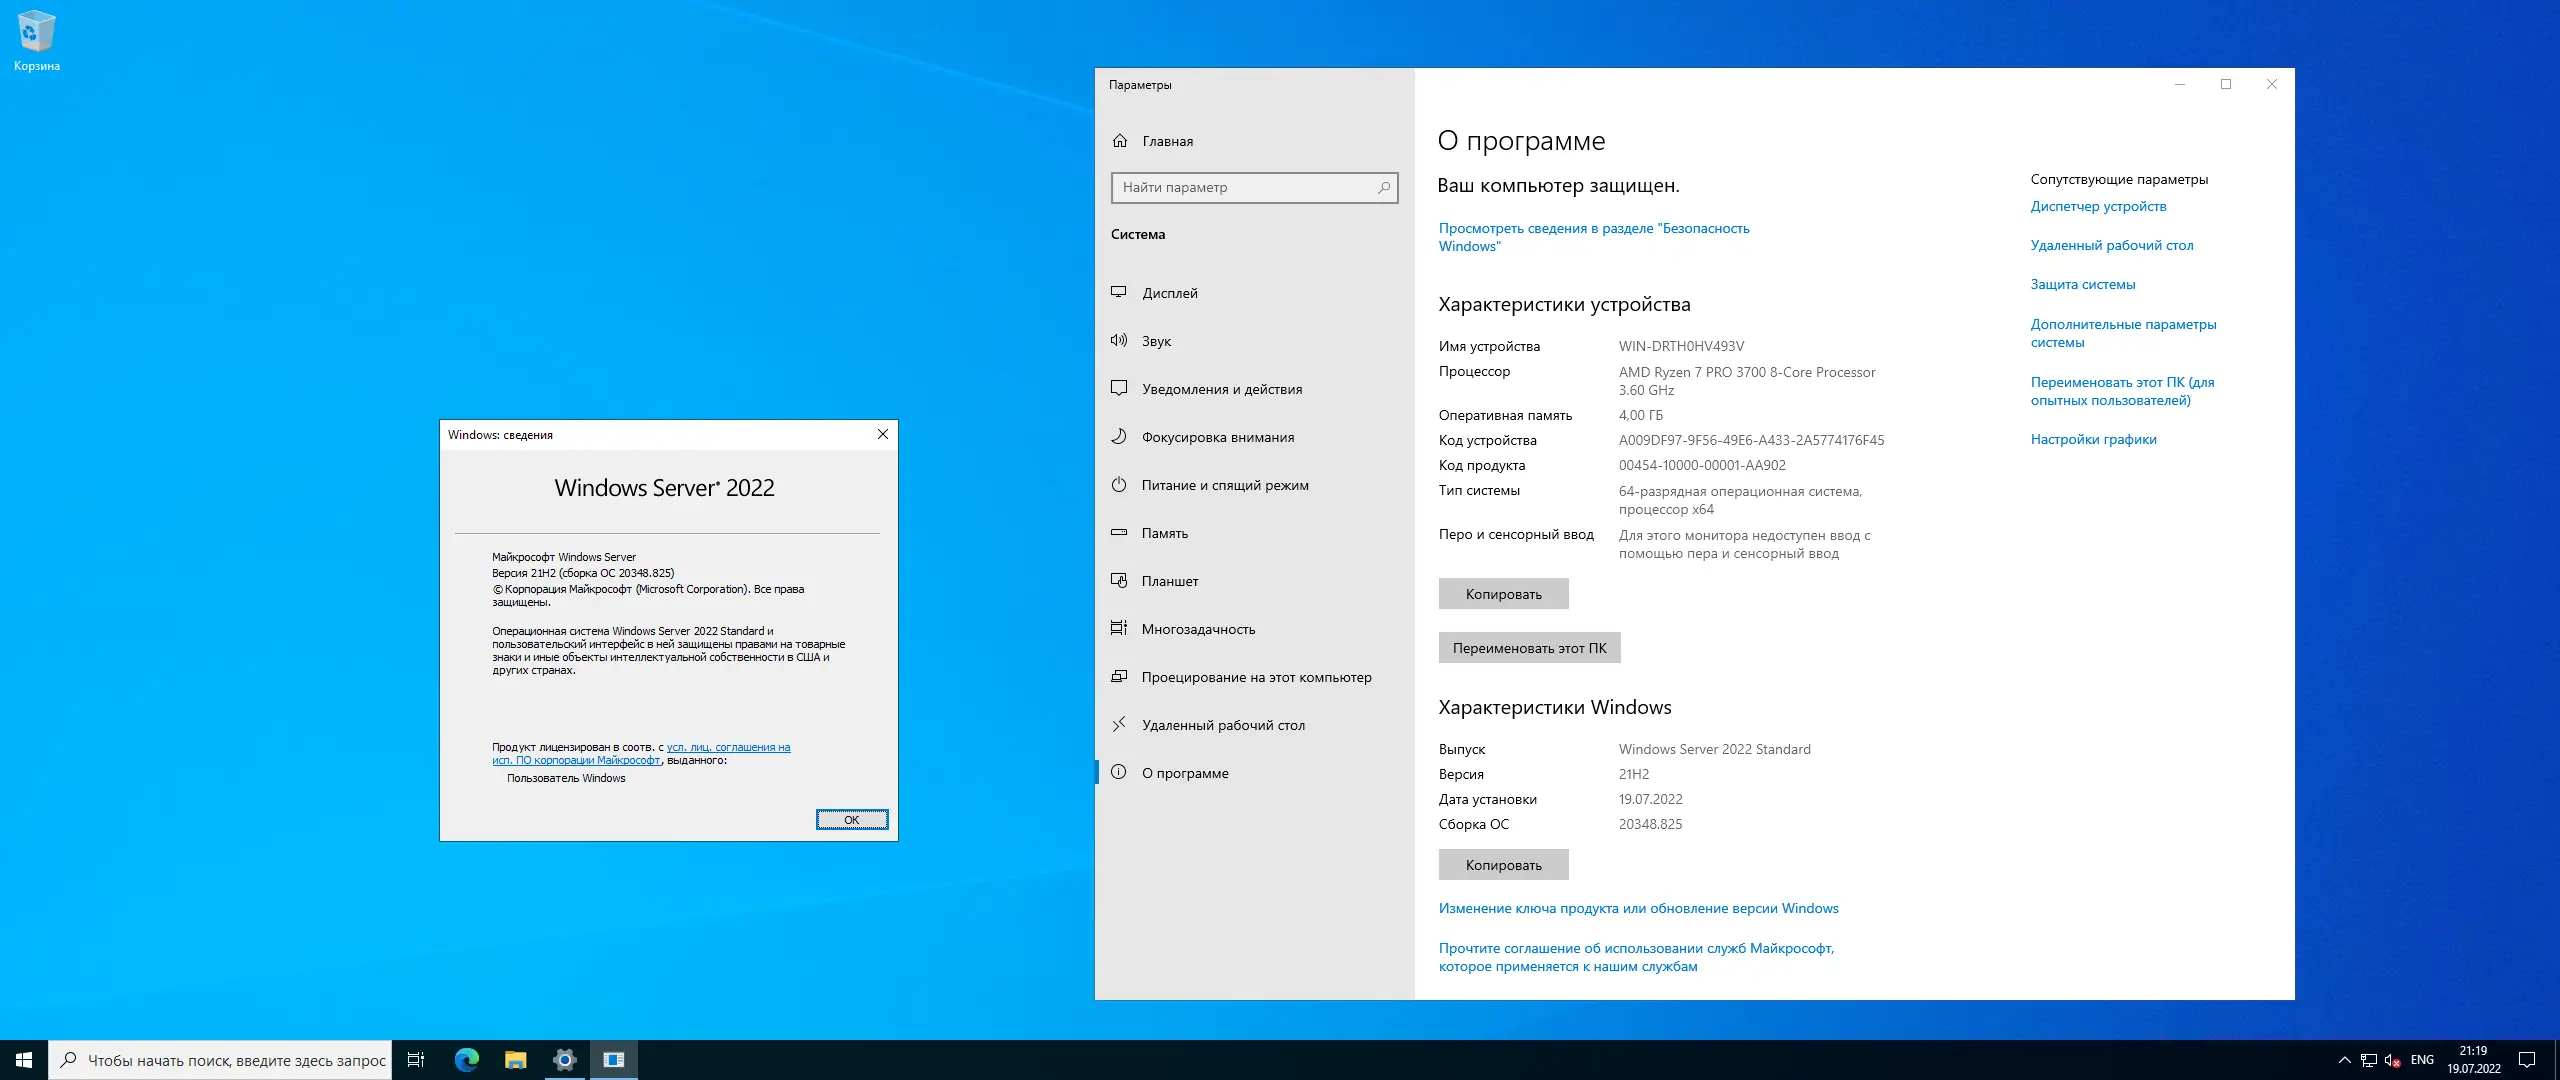Screen dimensions: 2560x1080
Task: Launch Microsoft Edge from taskbar
Action: point(466,1060)
